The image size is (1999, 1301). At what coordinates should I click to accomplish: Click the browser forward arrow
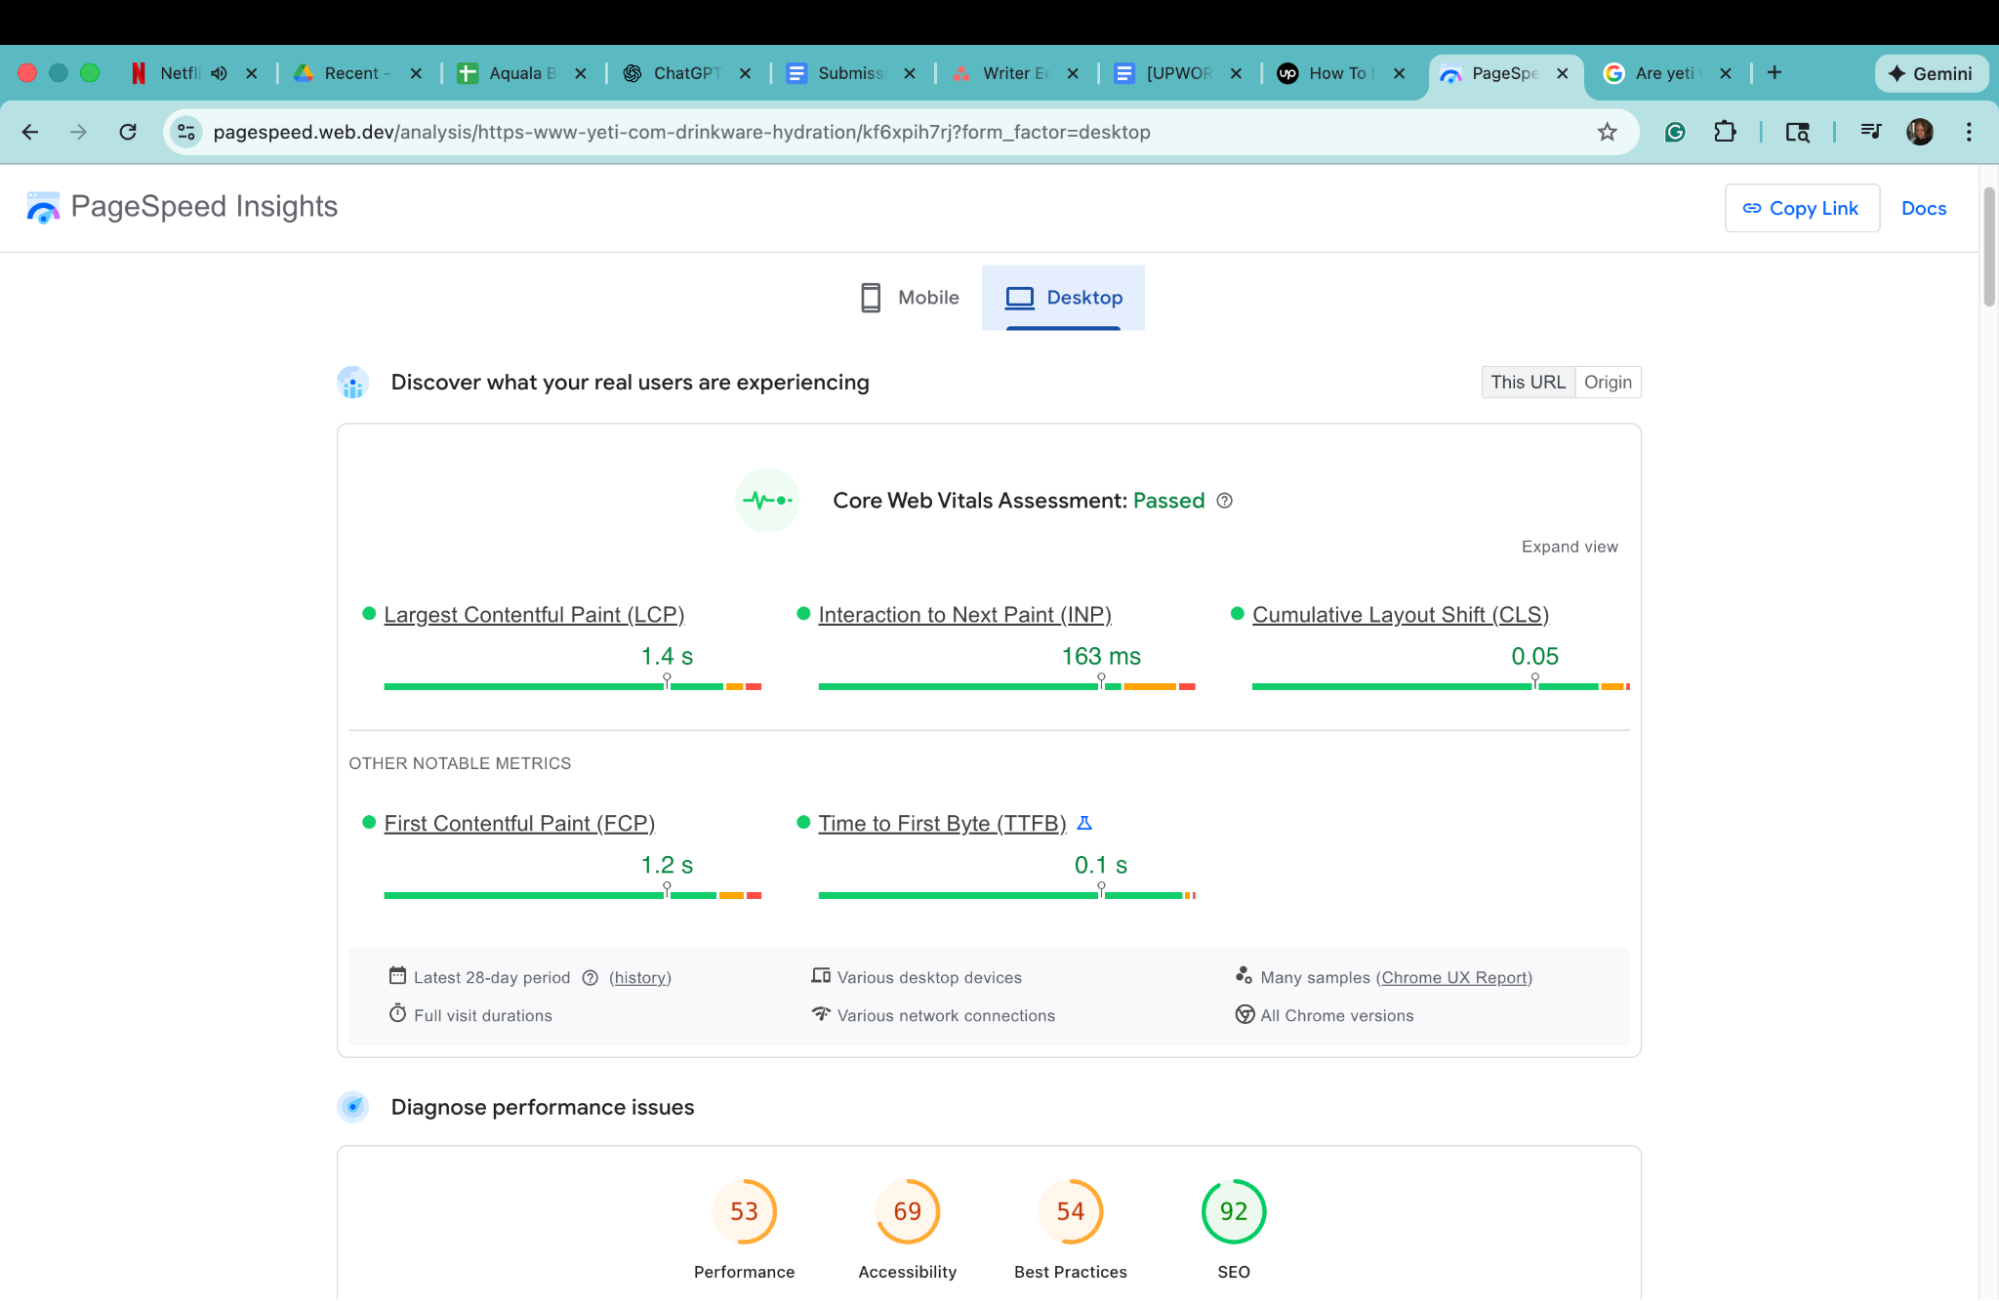[78, 132]
